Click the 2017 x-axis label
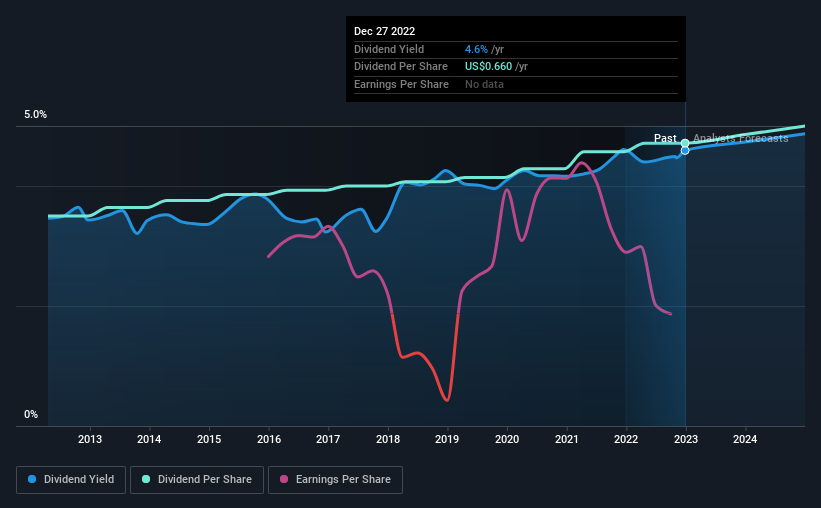The width and height of the screenshot is (821, 508). [x=328, y=439]
